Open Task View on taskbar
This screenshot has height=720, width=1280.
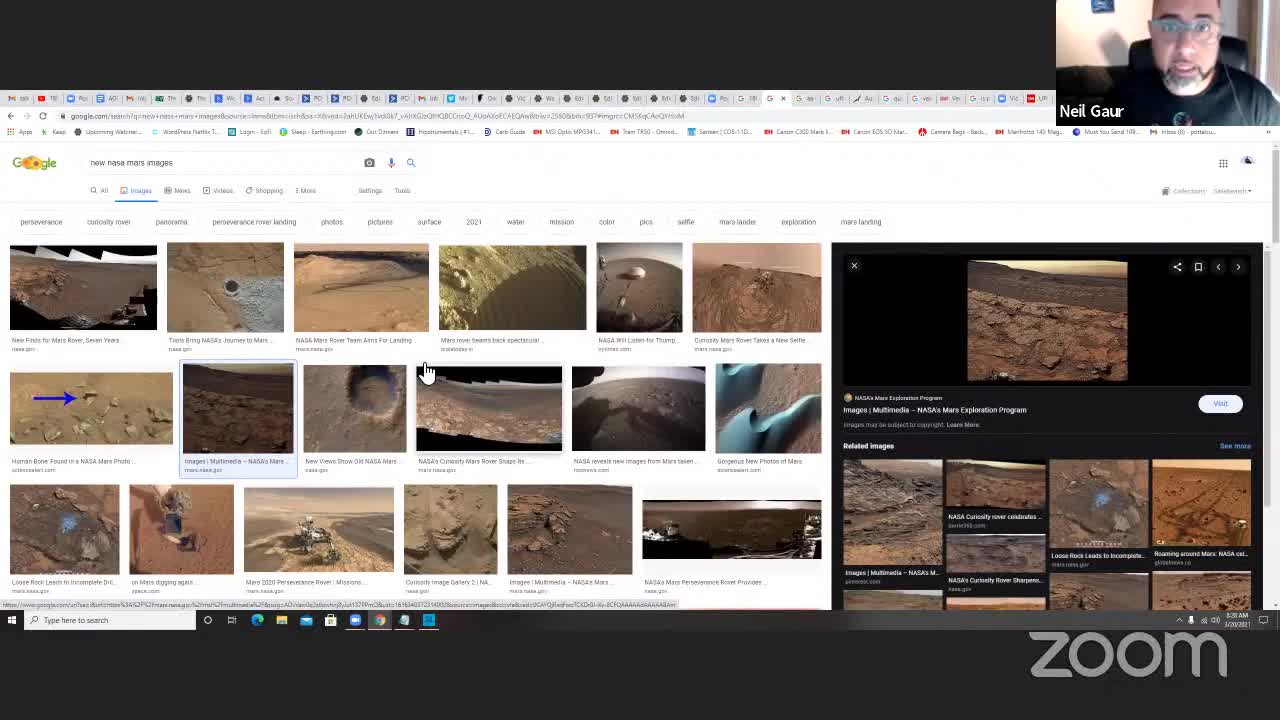tap(232, 620)
